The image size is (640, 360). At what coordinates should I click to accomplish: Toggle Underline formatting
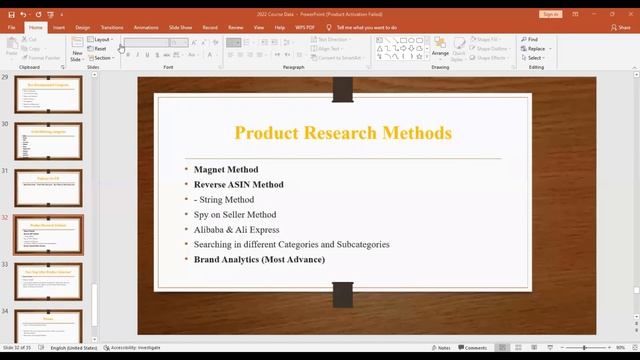[147, 55]
